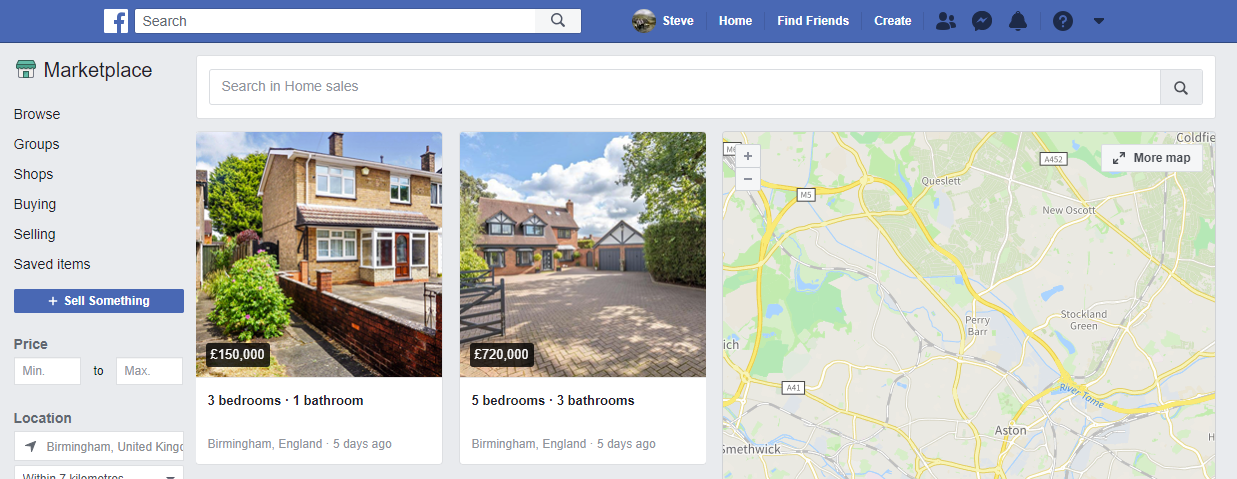Screen dimensions: 1237x479
Task: Zoom in on the map
Action: click(747, 156)
